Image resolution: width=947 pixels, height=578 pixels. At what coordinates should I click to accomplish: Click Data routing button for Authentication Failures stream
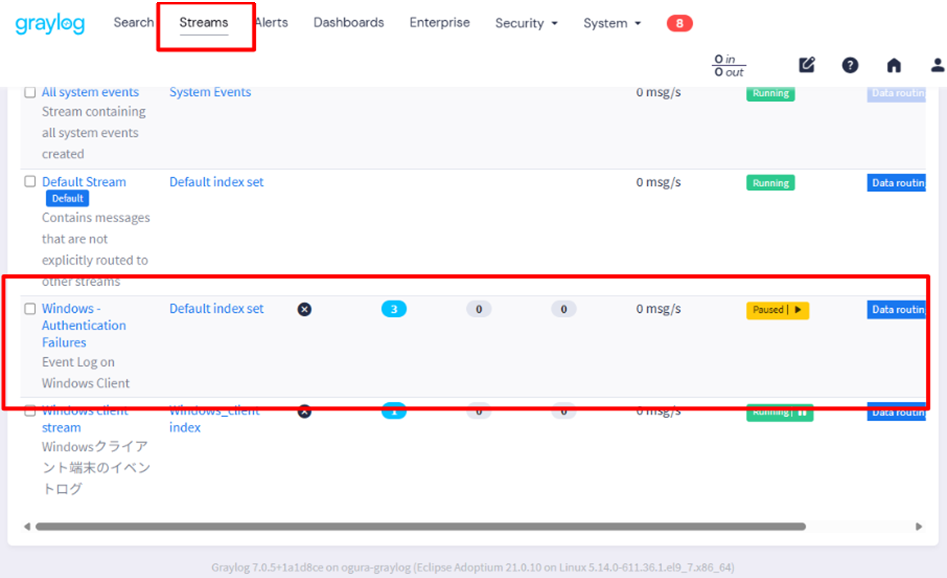[896, 309]
